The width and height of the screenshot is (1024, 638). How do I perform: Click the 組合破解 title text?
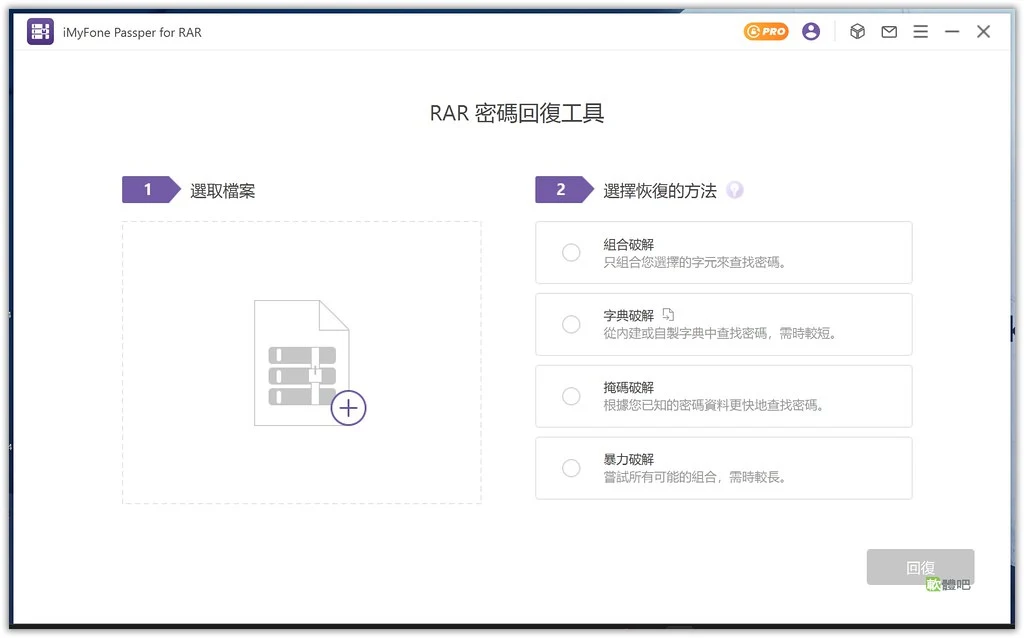pyautogui.click(x=628, y=244)
